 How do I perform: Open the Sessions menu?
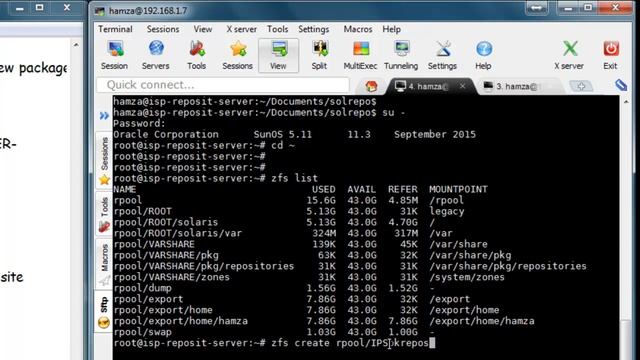tap(163, 29)
